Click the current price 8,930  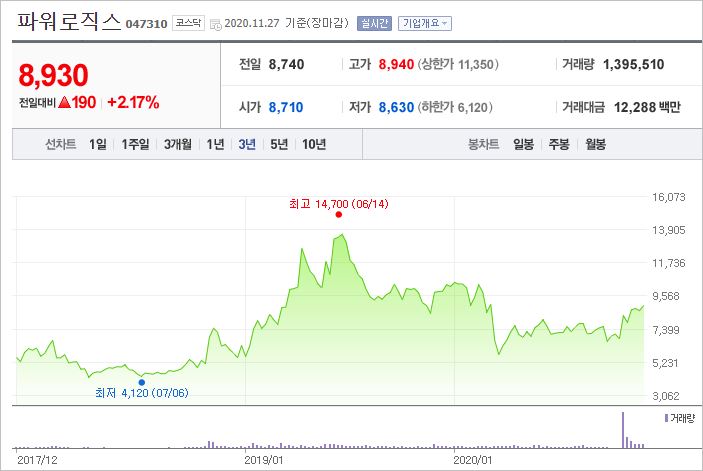point(53,75)
